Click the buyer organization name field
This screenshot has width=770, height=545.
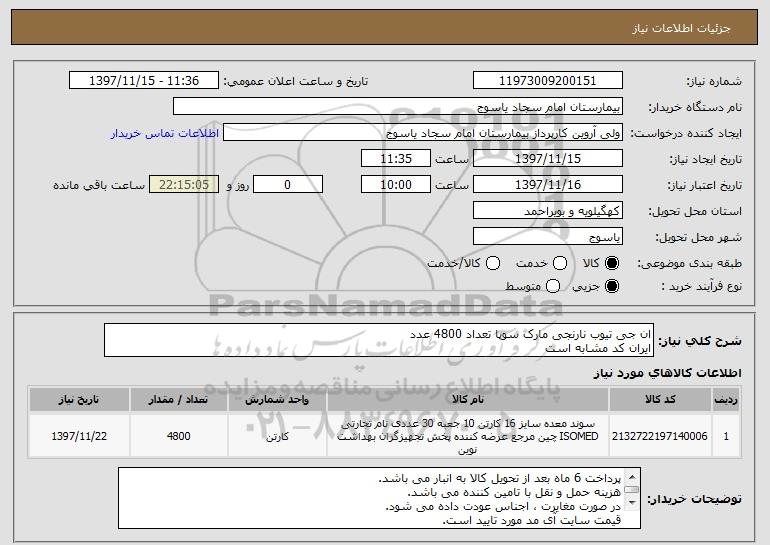pos(398,107)
